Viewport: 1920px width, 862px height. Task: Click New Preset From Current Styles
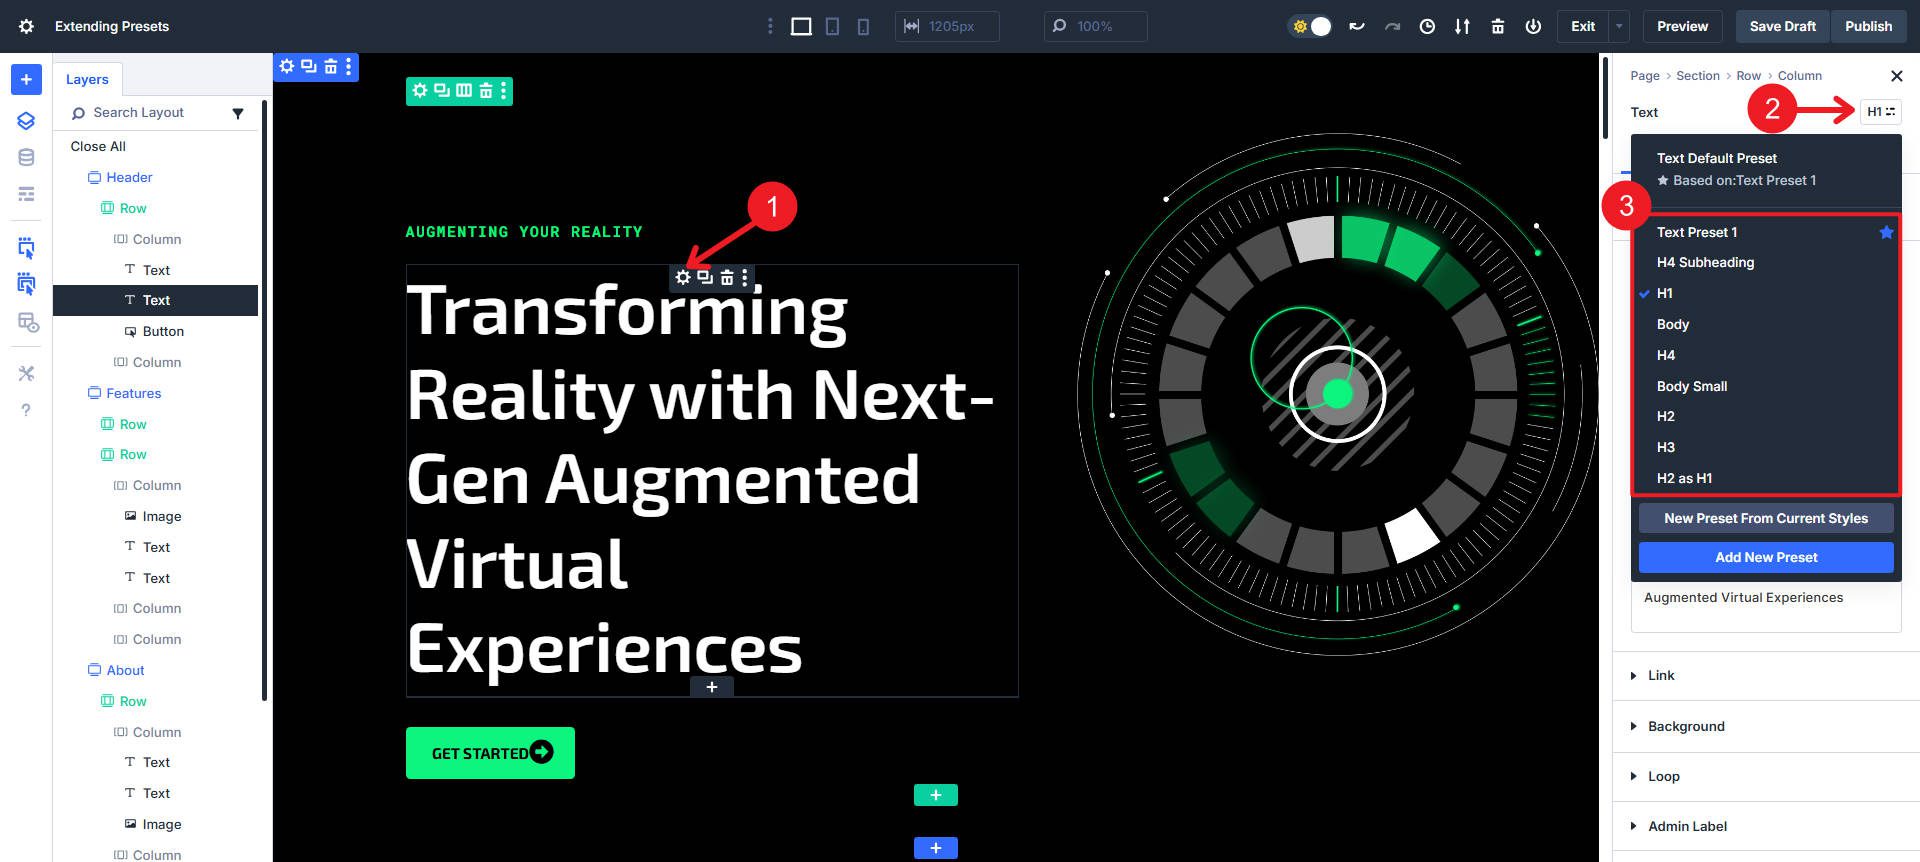click(1766, 518)
